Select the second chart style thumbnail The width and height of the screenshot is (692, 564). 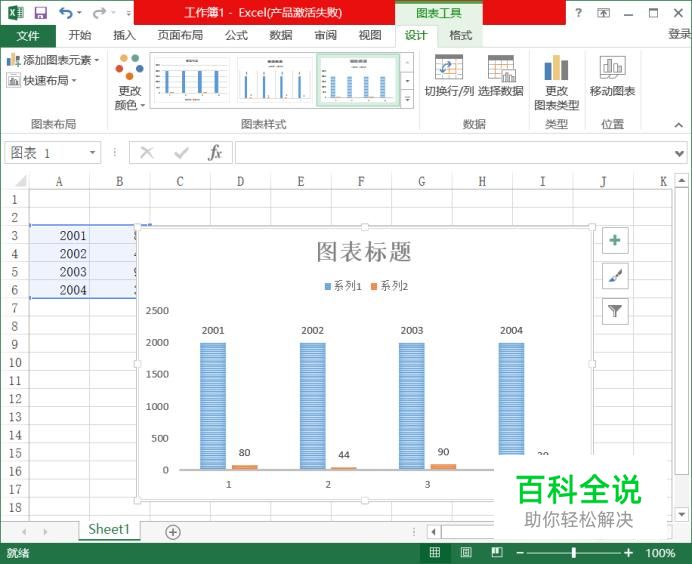pos(275,80)
